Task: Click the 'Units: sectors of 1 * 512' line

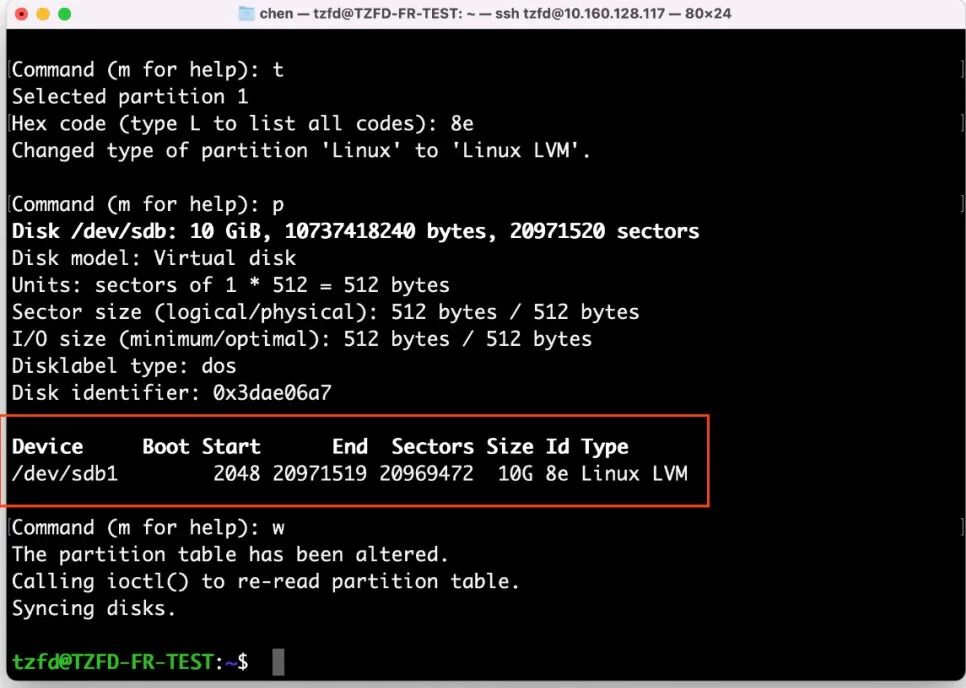Action: pyautogui.click(x=230, y=285)
